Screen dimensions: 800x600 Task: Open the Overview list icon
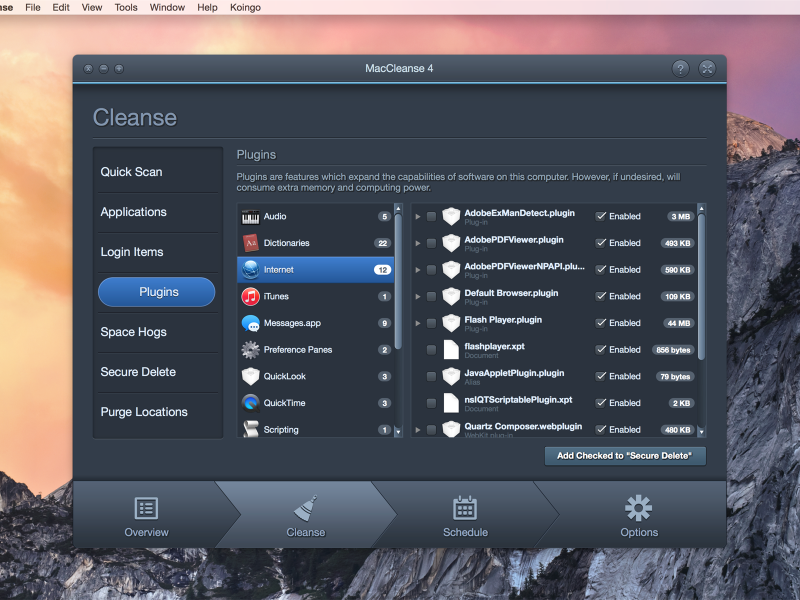coord(146,508)
